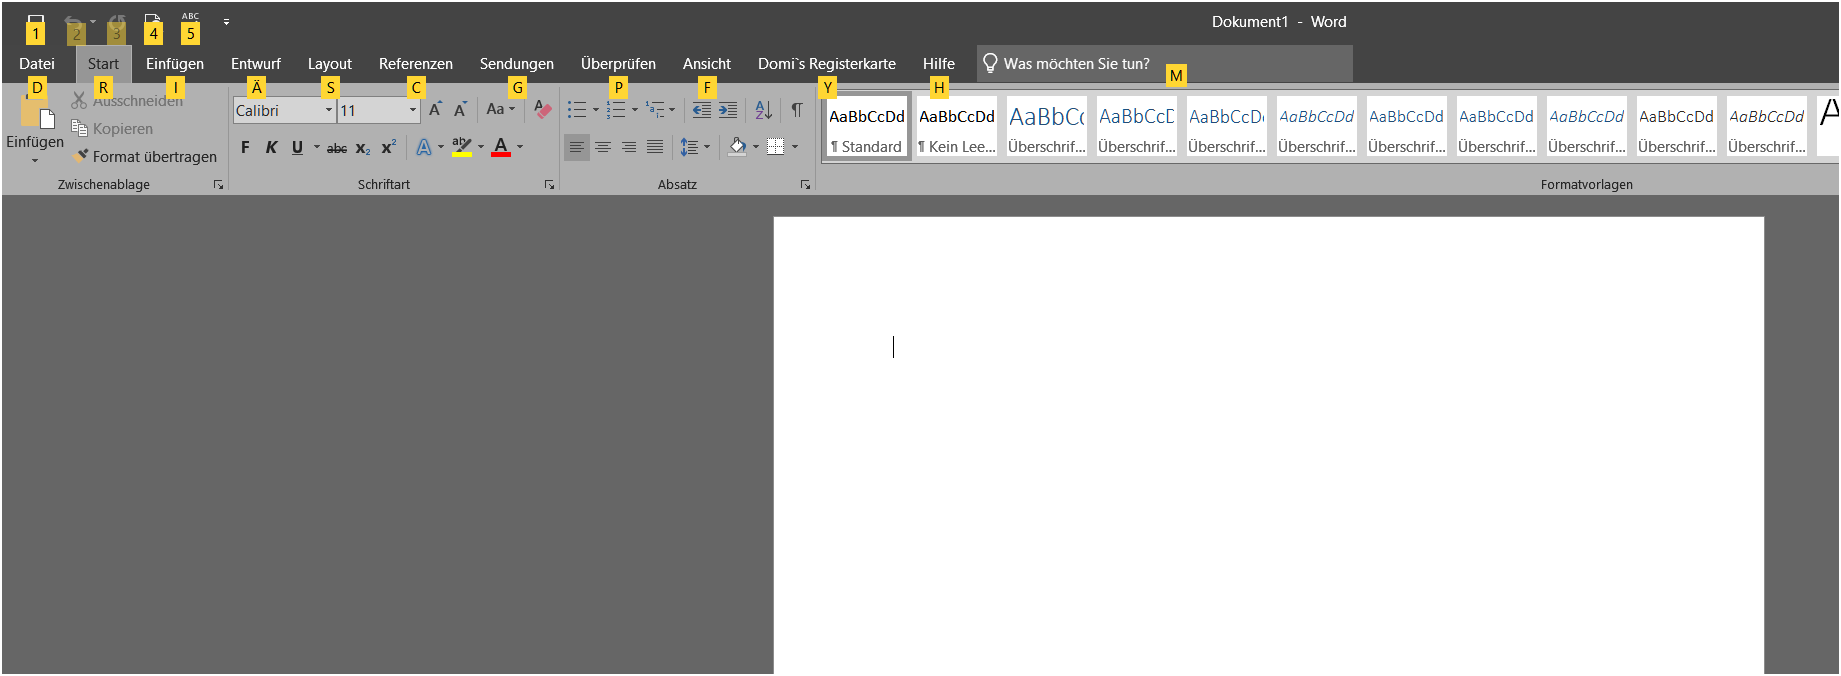This screenshot has width=1841, height=676.
Task: Click the clear formatting eraser icon
Action: tap(543, 110)
